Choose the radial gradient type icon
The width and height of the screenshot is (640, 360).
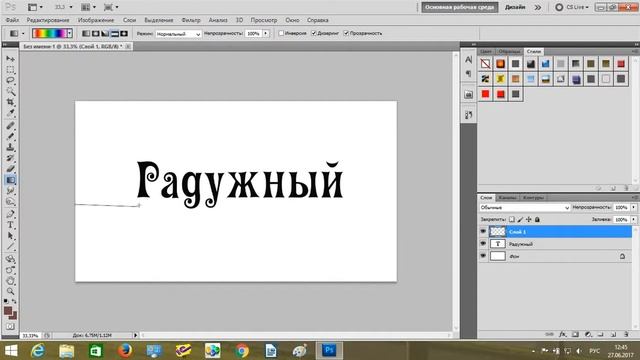(96, 33)
